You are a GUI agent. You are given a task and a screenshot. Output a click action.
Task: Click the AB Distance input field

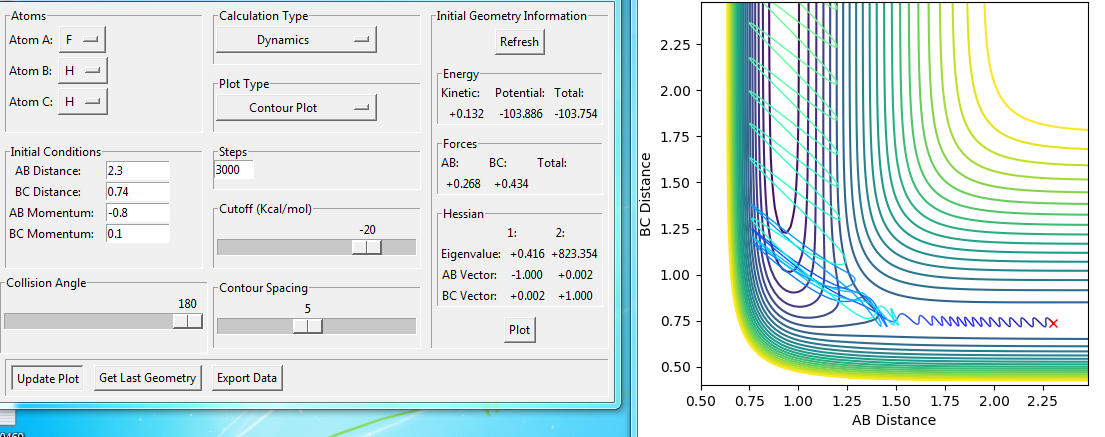(137, 171)
